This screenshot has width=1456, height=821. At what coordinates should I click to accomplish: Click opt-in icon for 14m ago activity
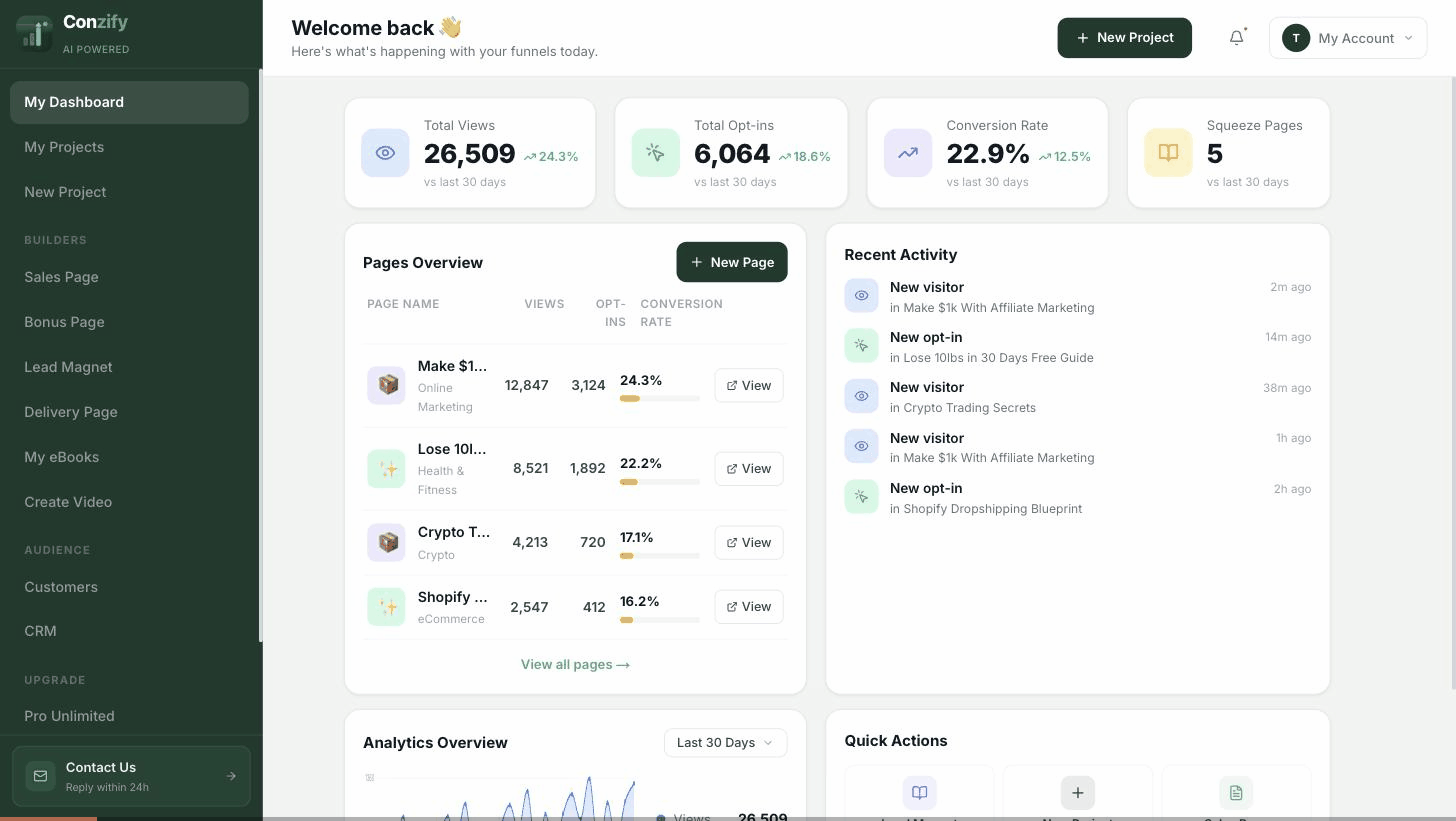(861, 346)
